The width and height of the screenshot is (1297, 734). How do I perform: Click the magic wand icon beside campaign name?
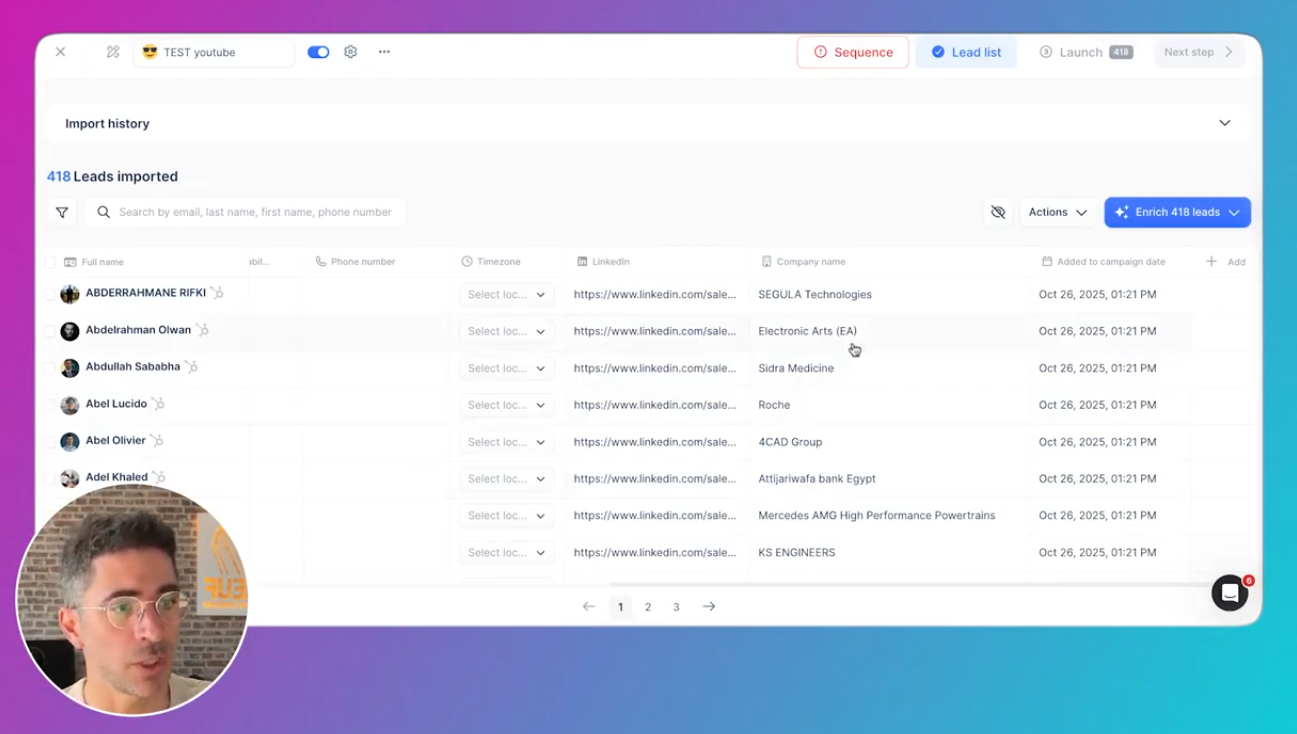pyautogui.click(x=113, y=52)
